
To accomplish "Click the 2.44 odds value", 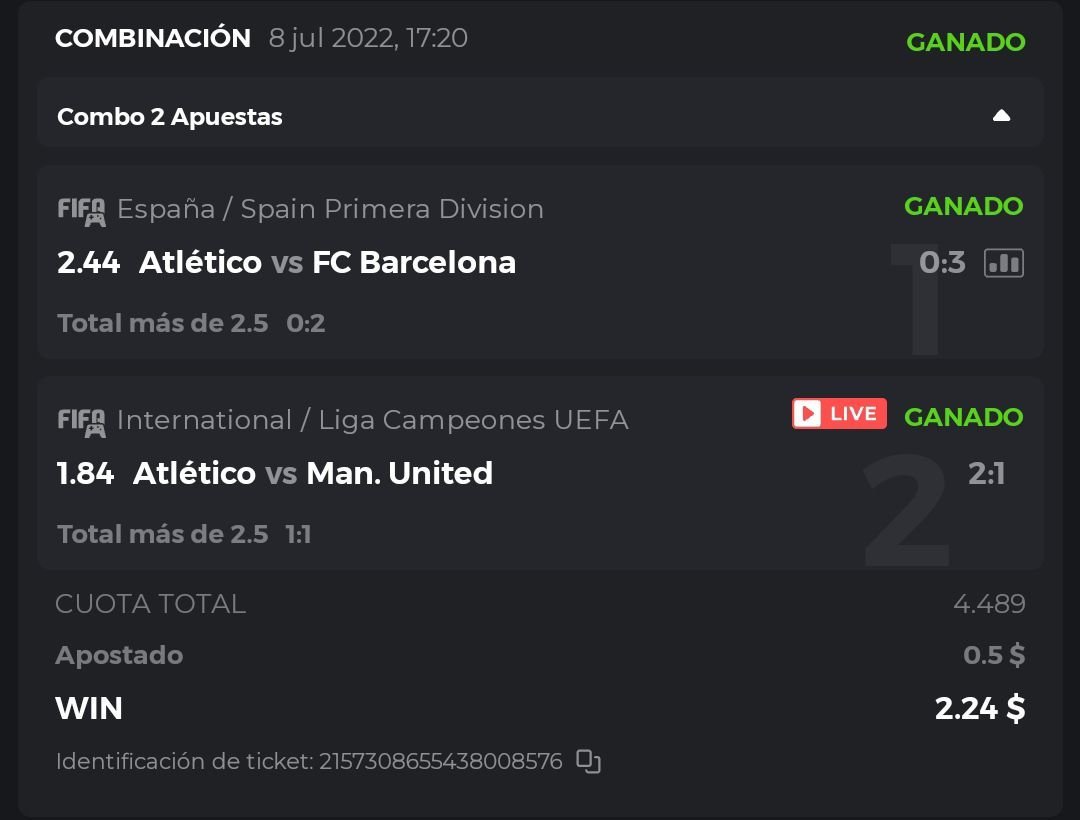I will click(88, 262).
